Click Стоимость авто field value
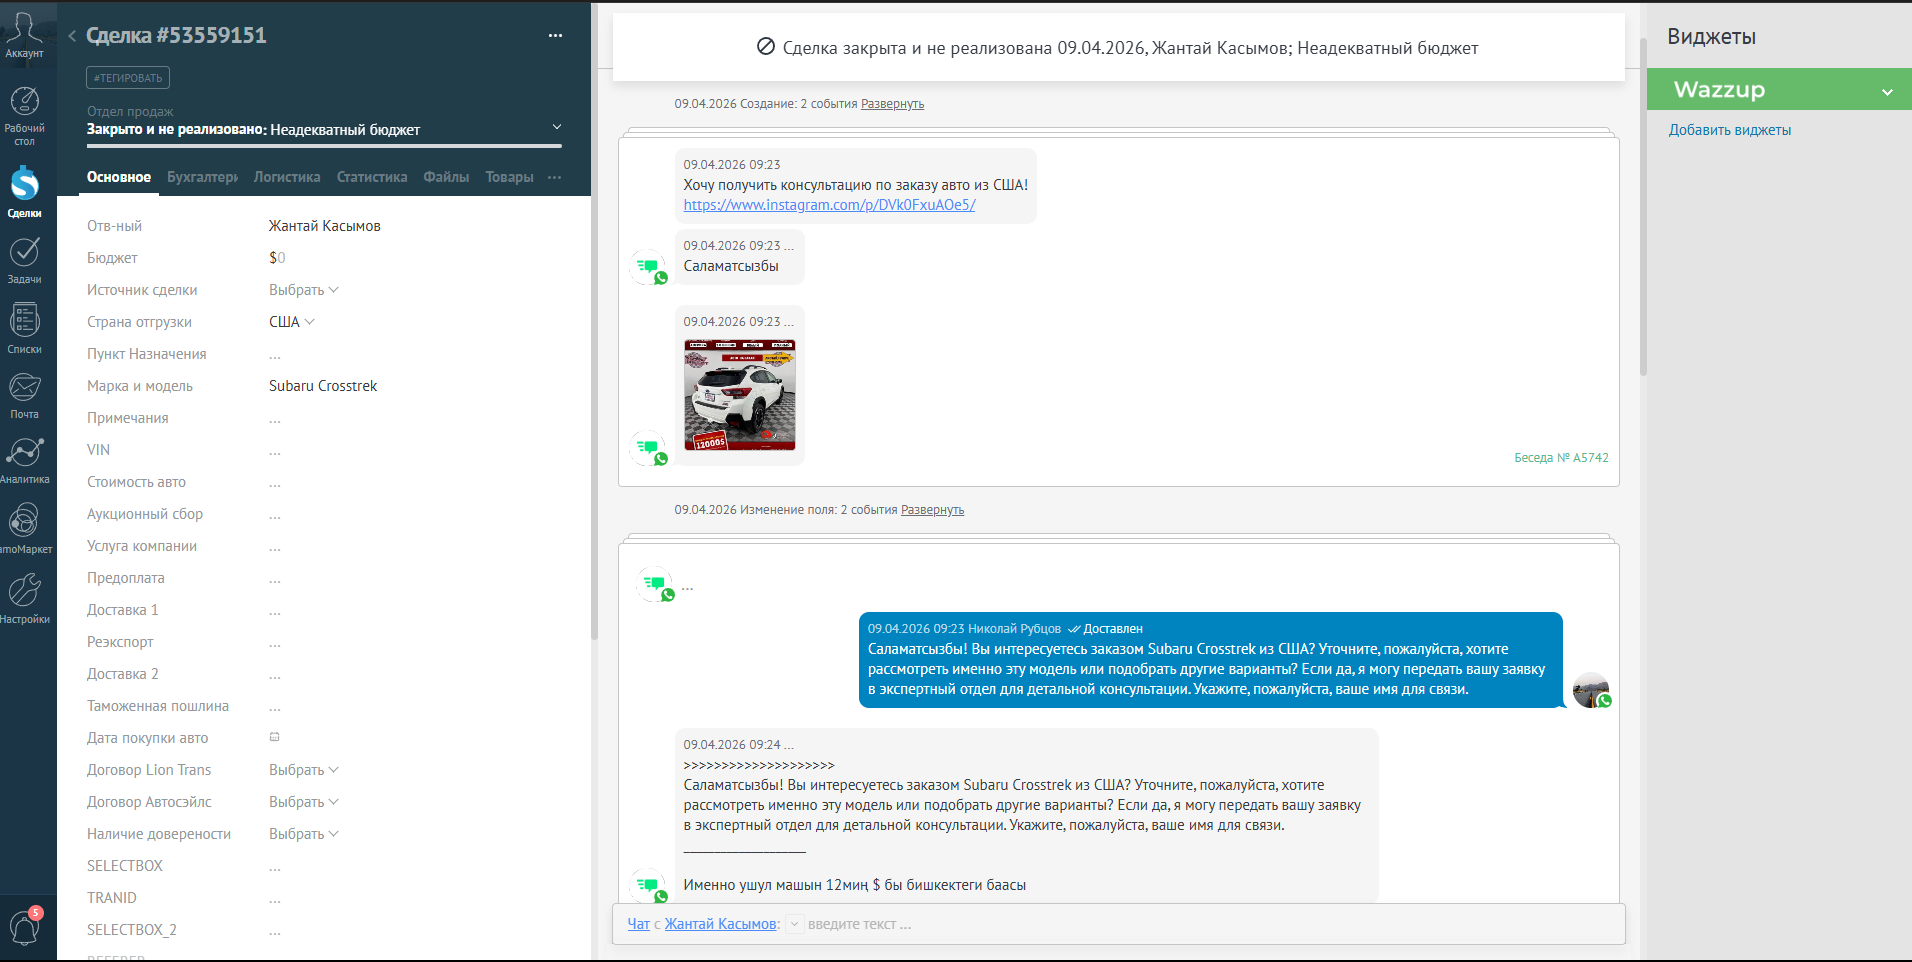Image resolution: width=1912 pixels, height=962 pixels. [x=275, y=483]
